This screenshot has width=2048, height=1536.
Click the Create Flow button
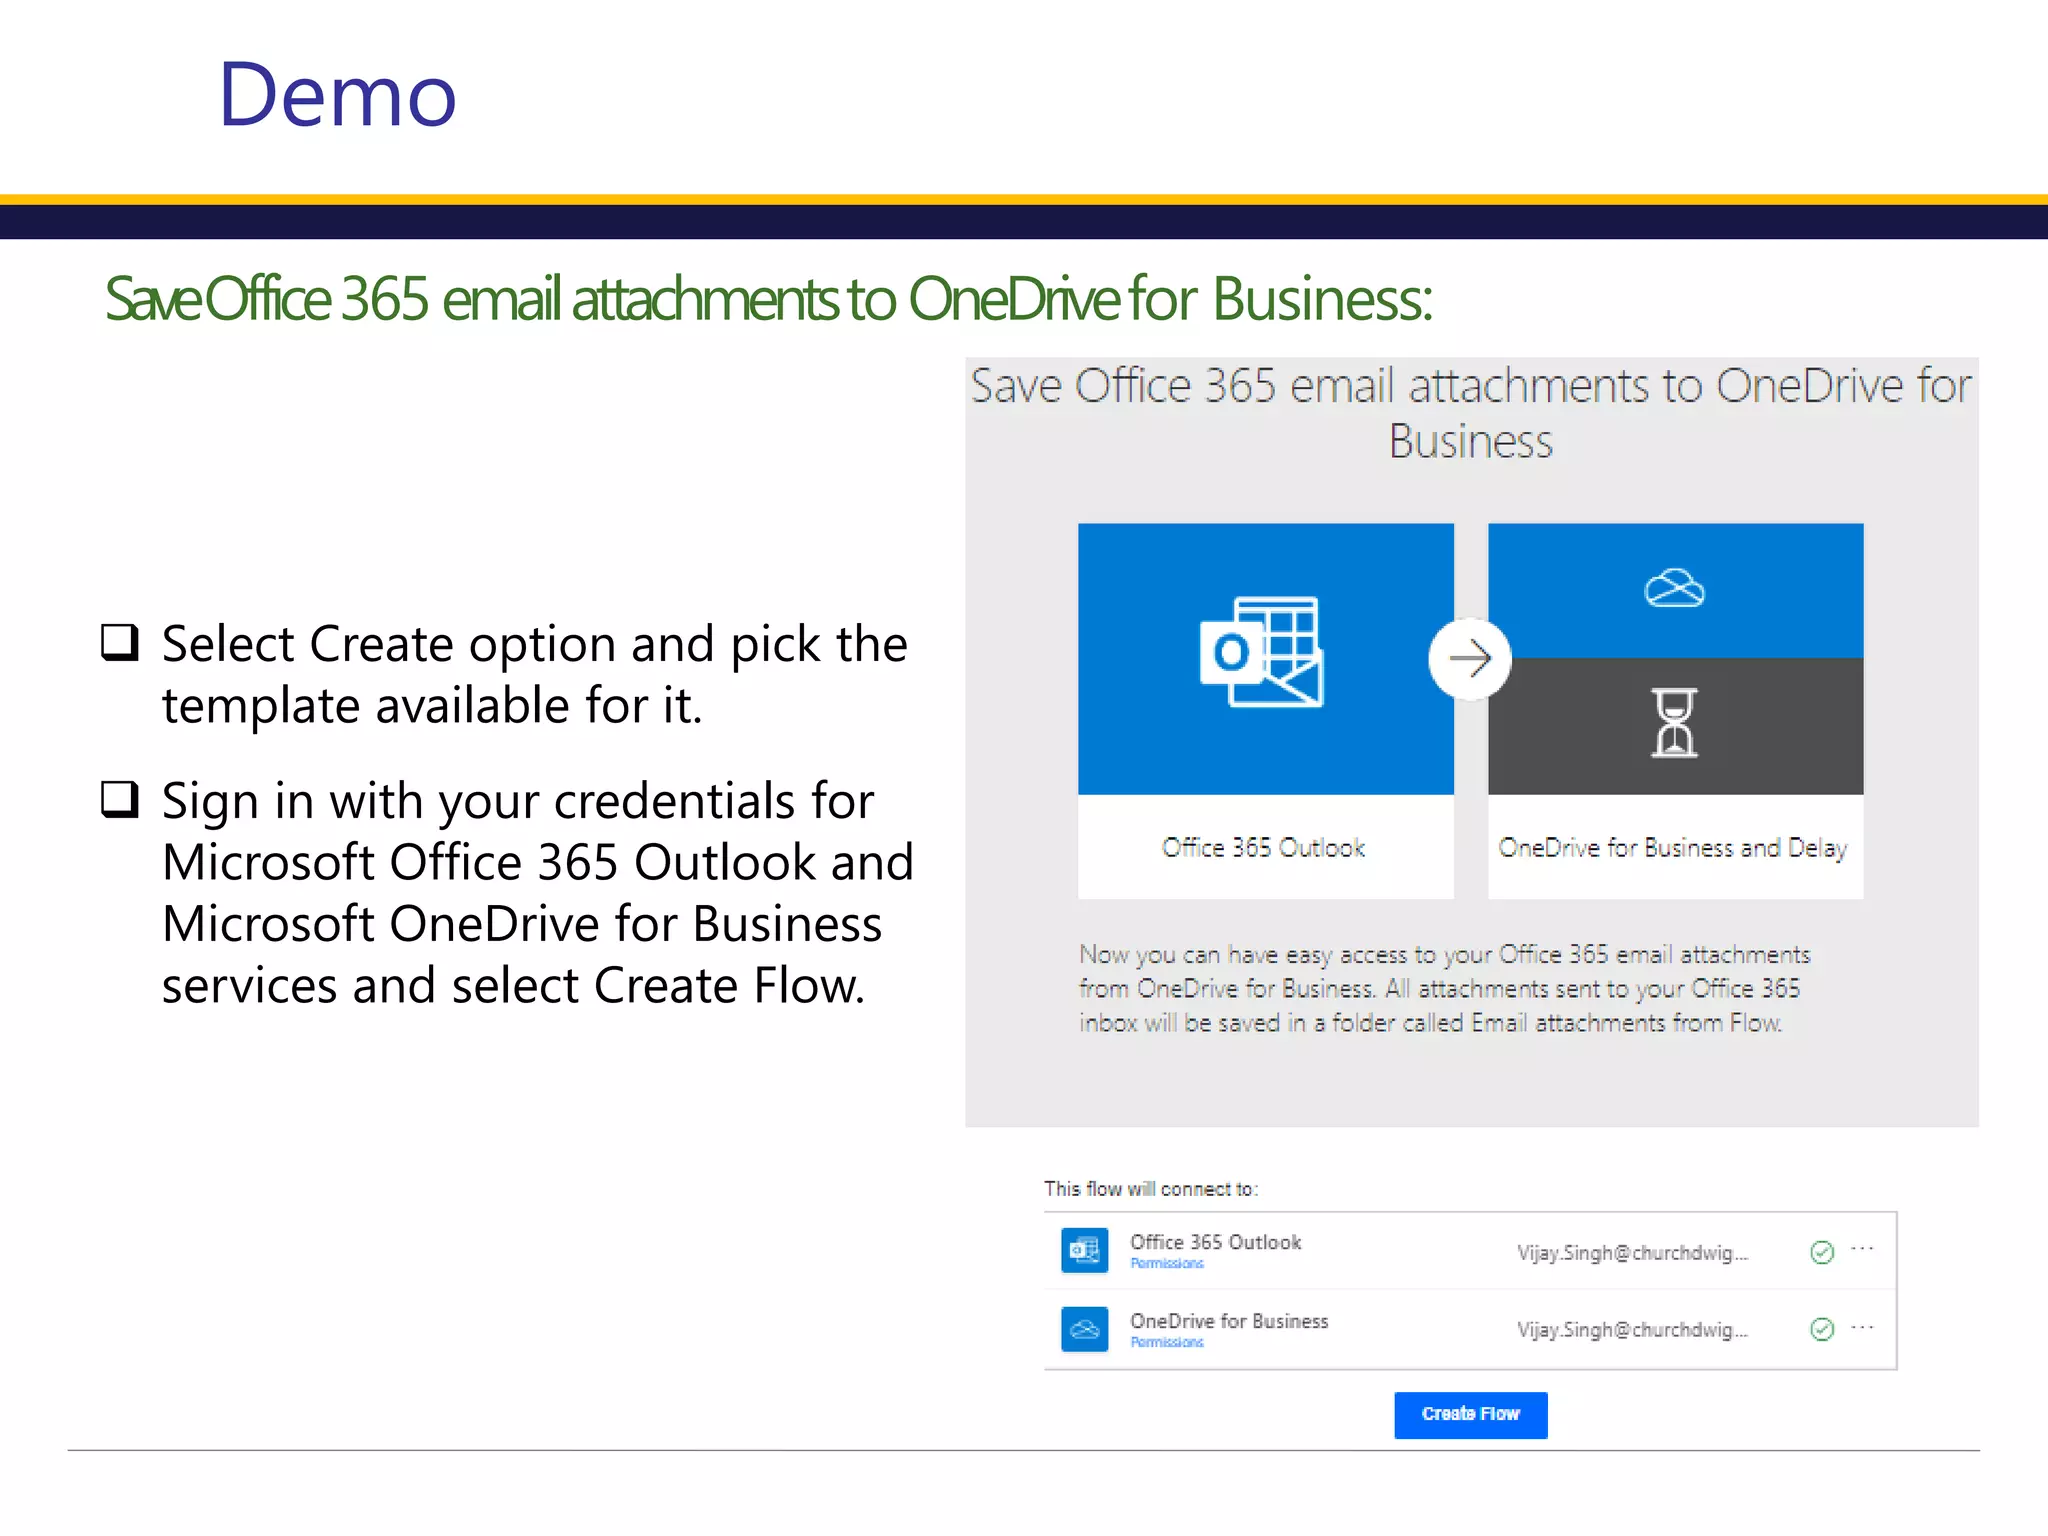pyautogui.click(x=1470, y=1414)
